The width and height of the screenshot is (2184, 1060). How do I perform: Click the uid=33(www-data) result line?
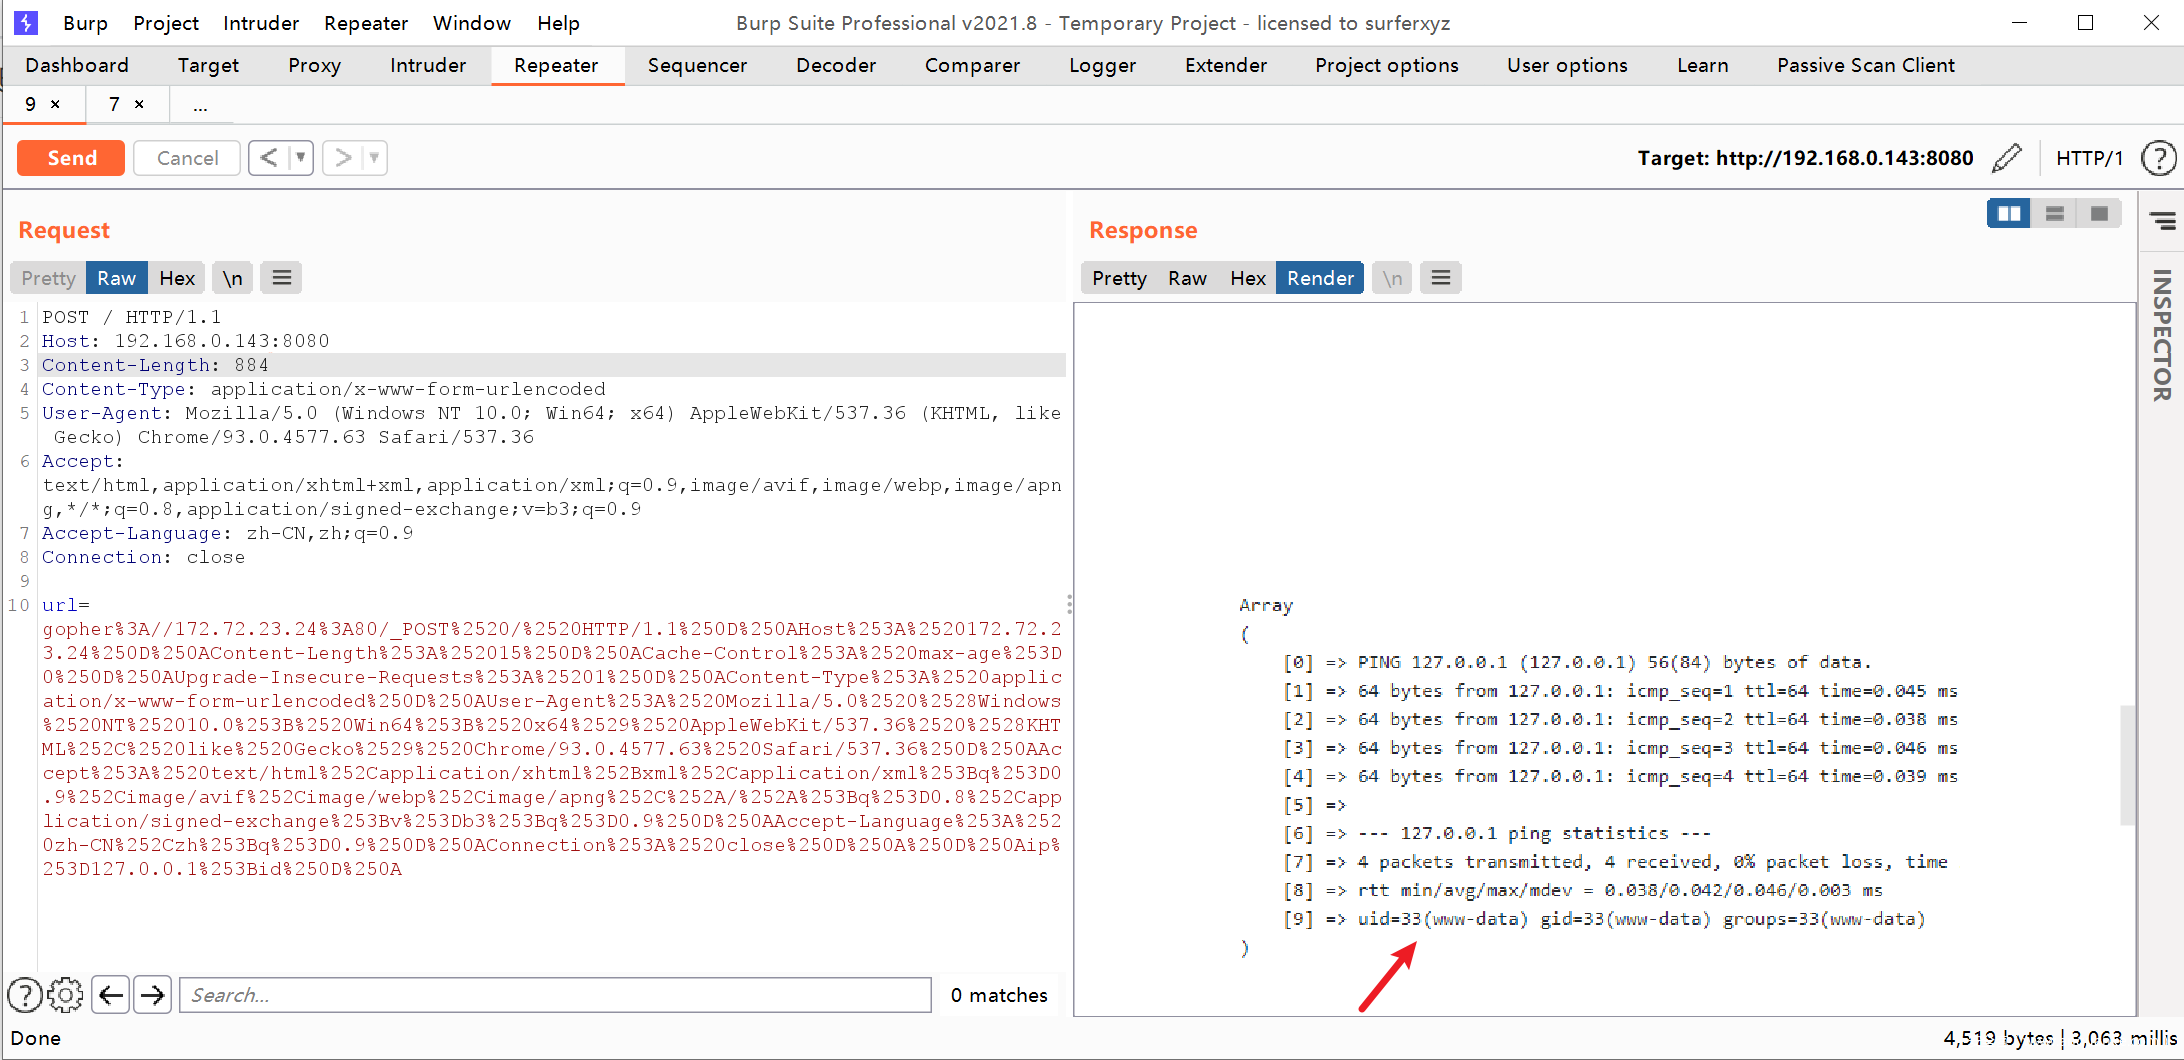1641,918
